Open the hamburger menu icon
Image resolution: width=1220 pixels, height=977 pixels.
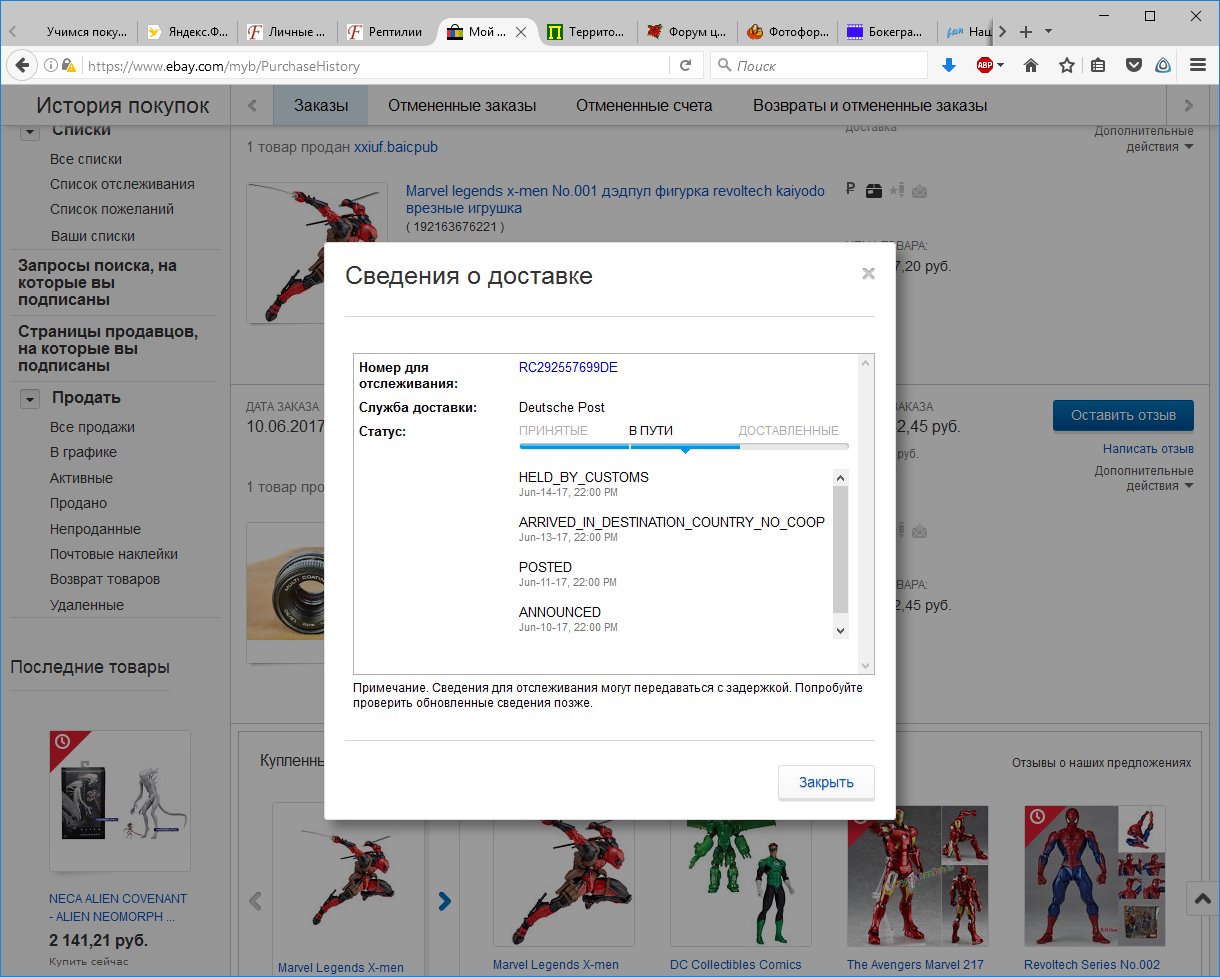1198,65
